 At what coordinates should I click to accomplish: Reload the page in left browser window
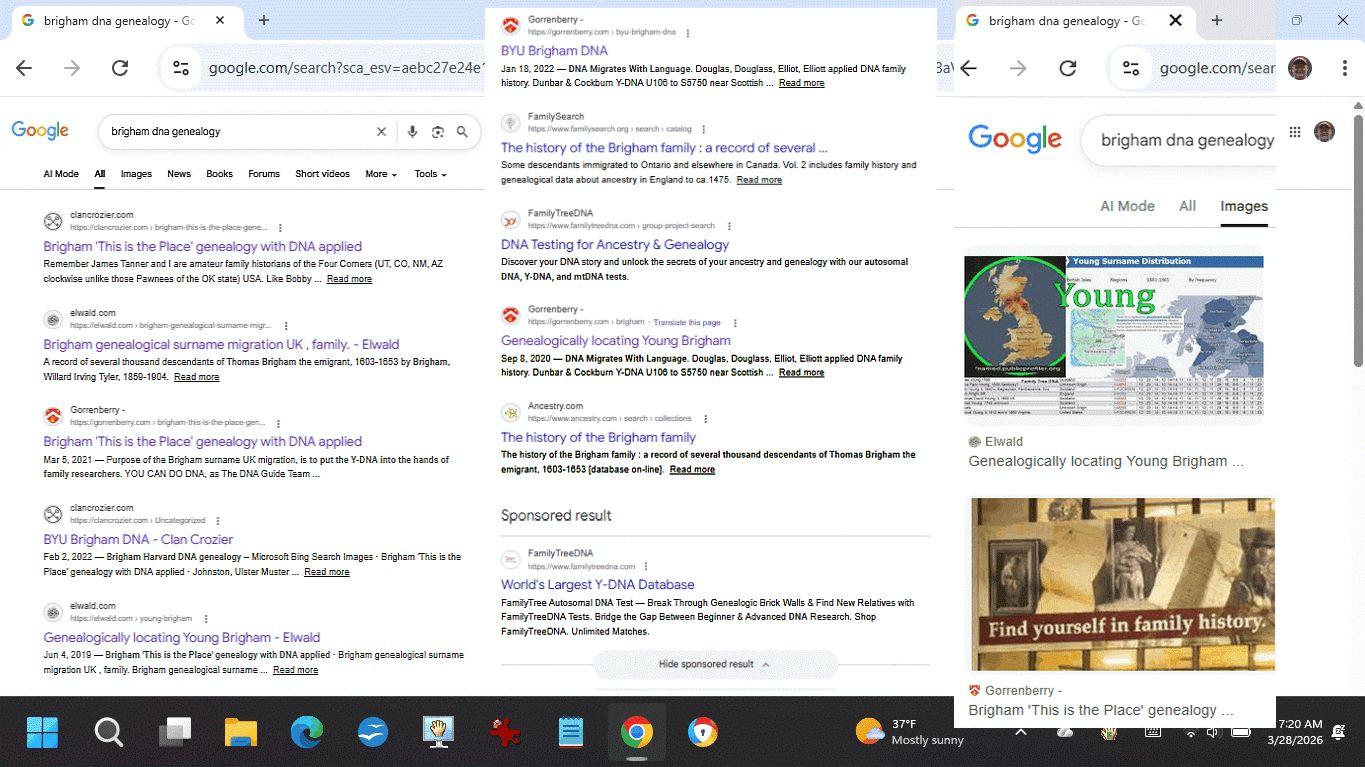pos(120,68)
